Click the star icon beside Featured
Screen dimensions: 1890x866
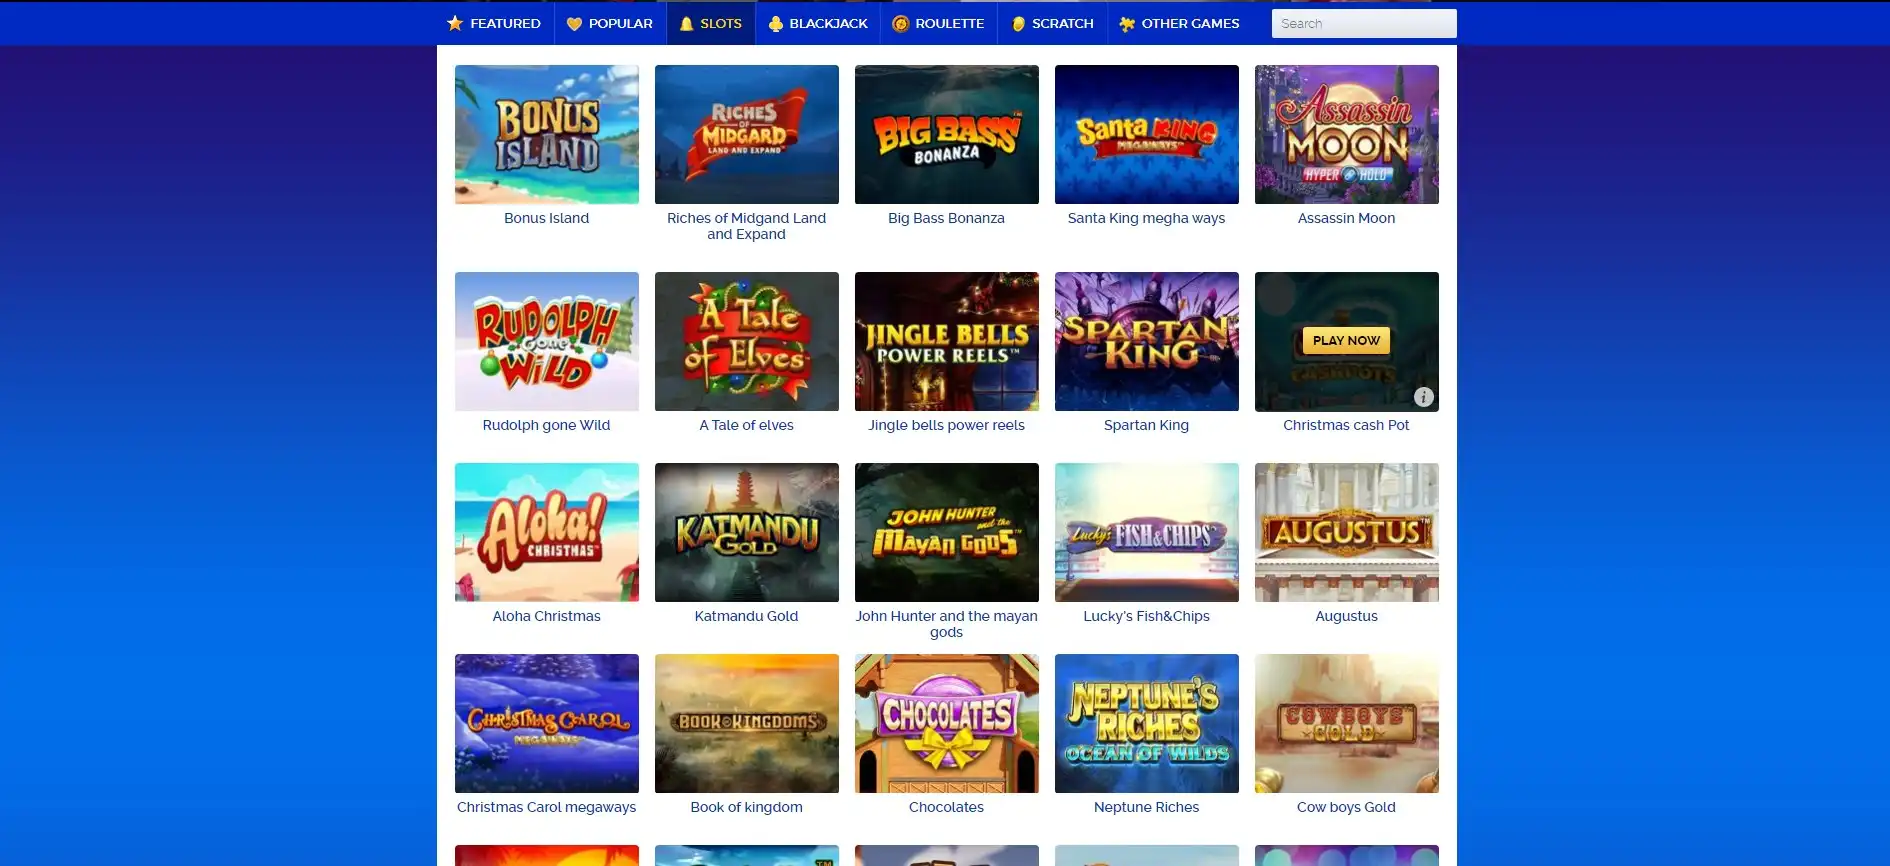[455, 23]
